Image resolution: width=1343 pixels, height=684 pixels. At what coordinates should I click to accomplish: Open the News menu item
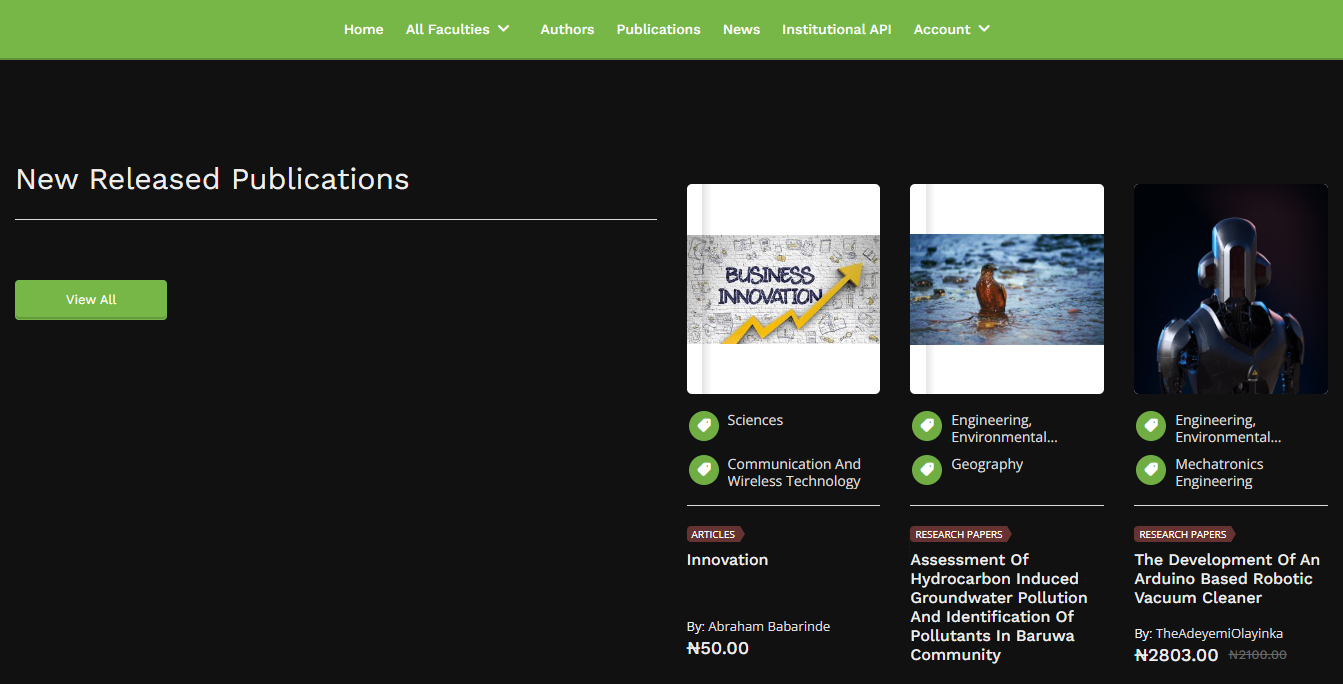741,29
